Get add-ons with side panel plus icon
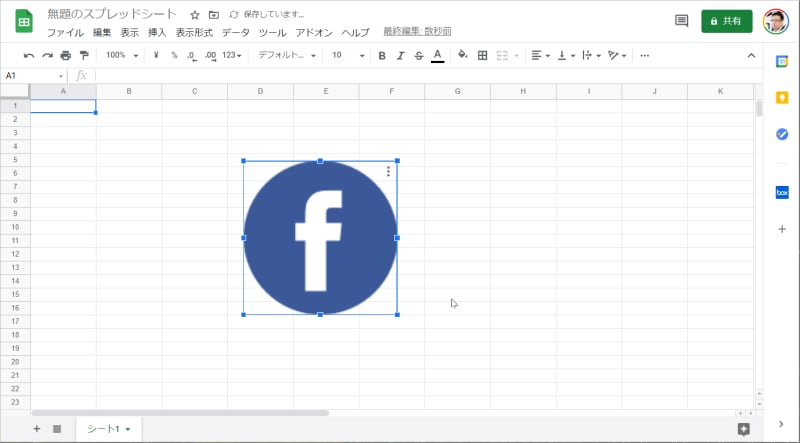 782,229
